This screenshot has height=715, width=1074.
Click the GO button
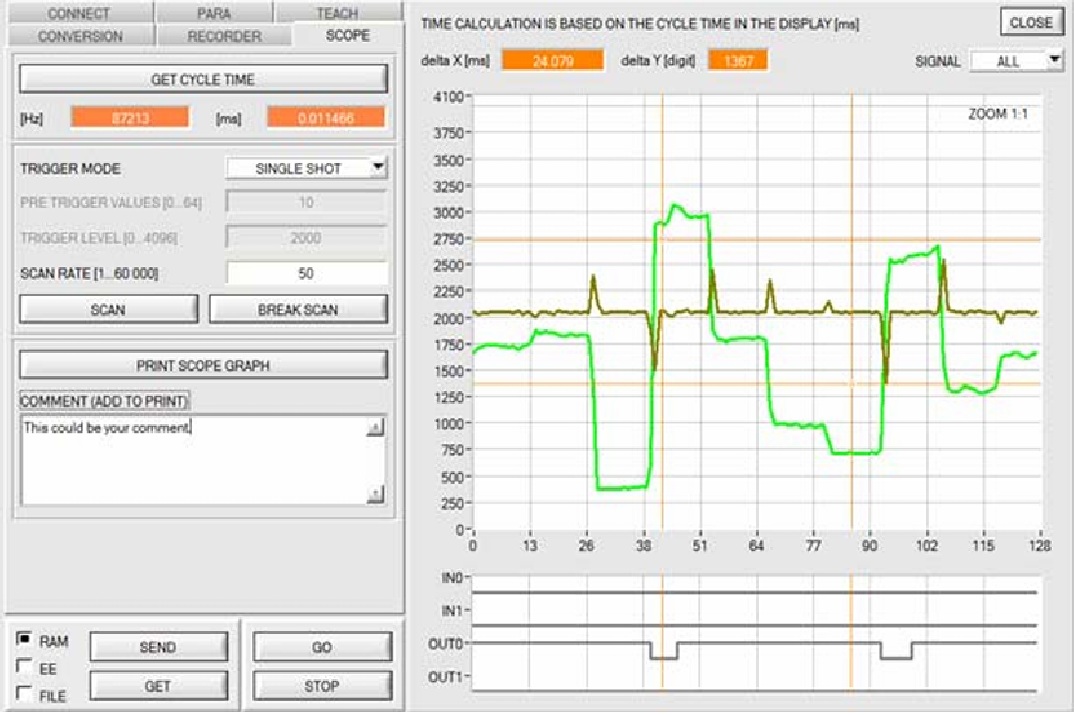point(322,647)
